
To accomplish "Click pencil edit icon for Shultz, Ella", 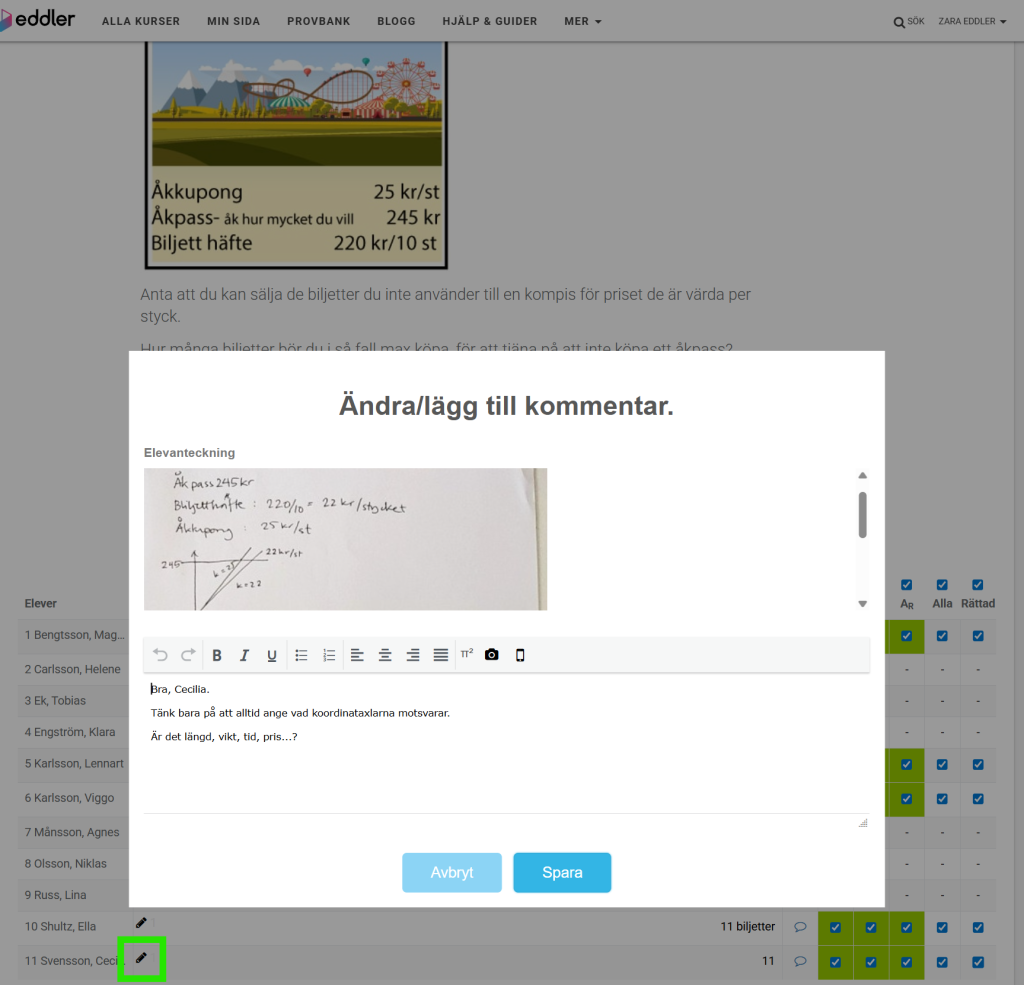I will pos(141,923).
